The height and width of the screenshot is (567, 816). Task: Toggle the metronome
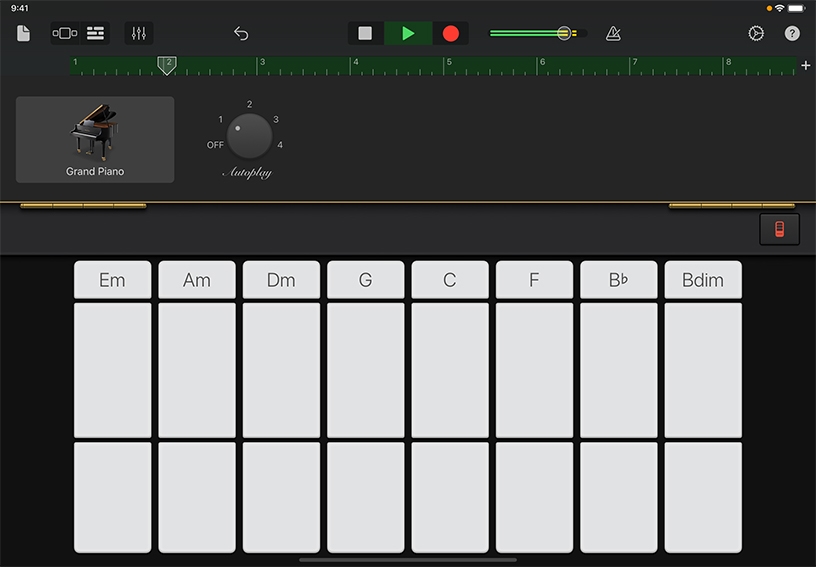pyautogui.click(x=613, y=33)
